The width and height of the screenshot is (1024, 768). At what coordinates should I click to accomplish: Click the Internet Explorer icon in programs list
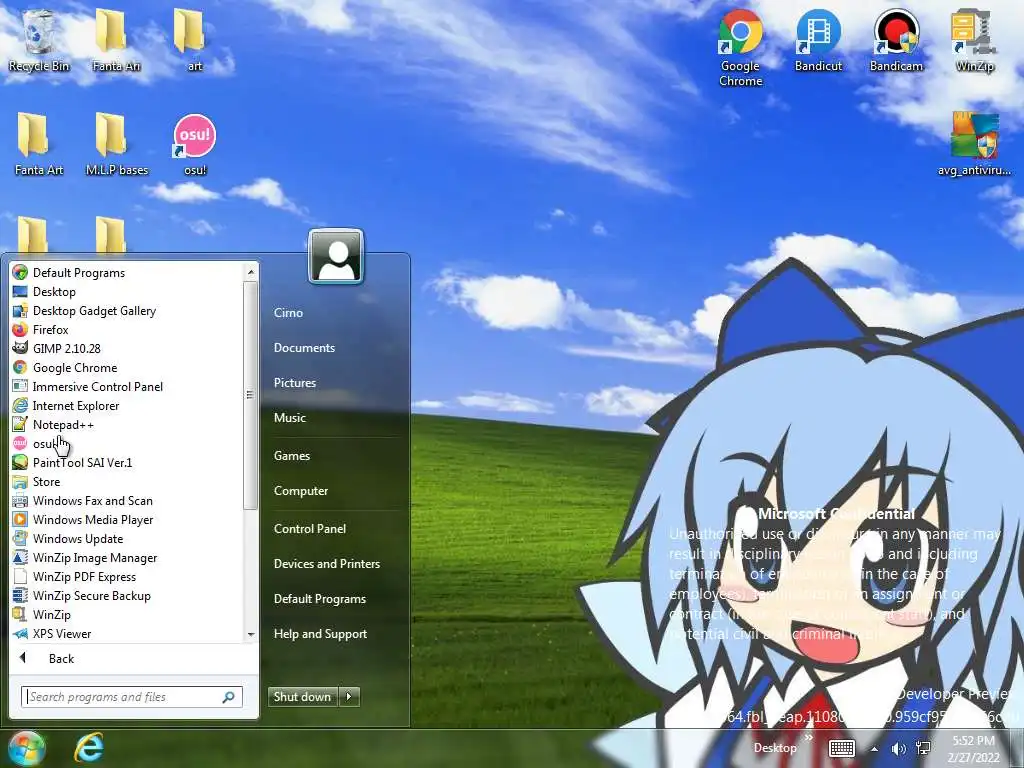coord(20,406)
